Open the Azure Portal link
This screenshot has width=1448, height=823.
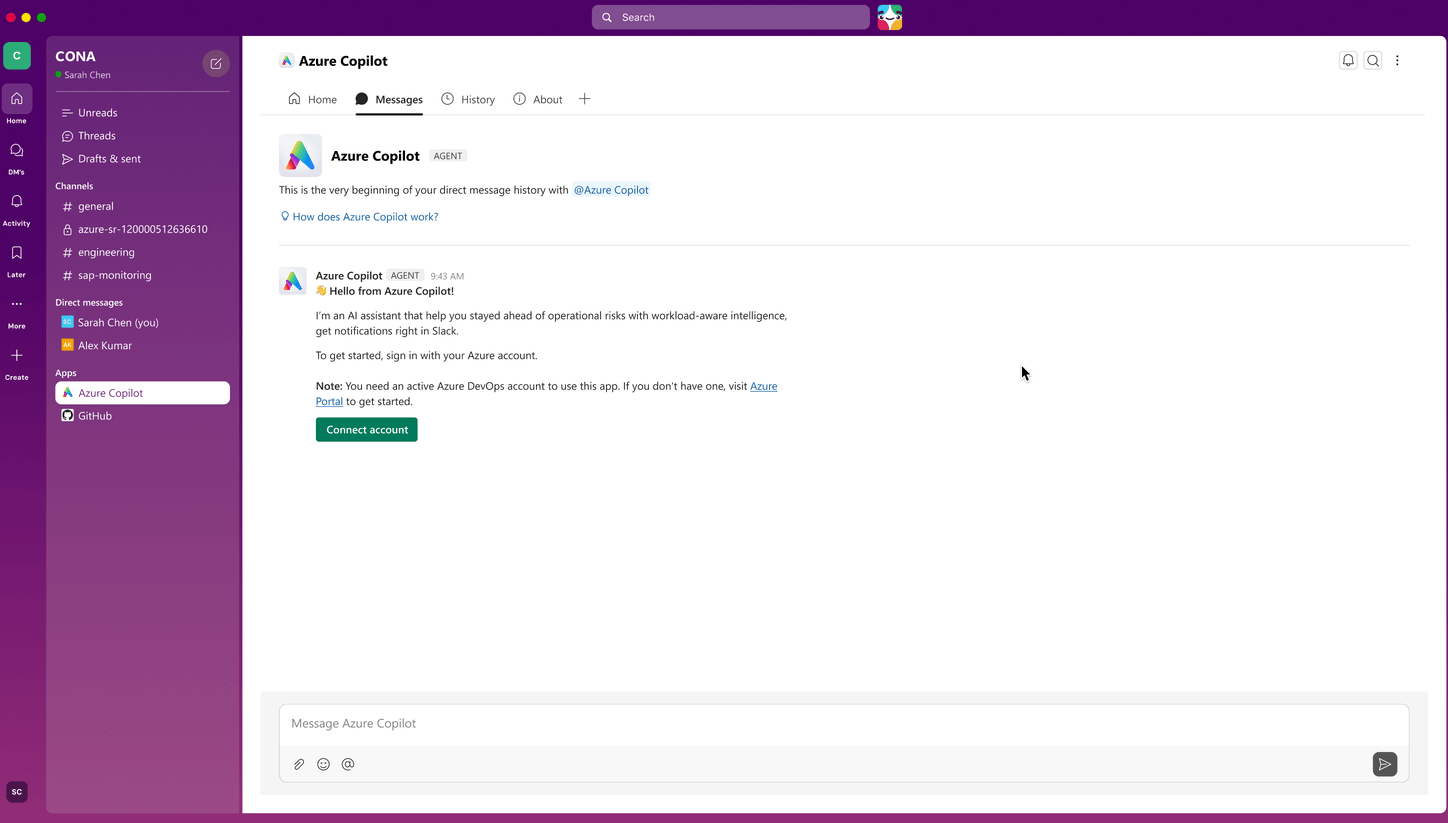546,393
